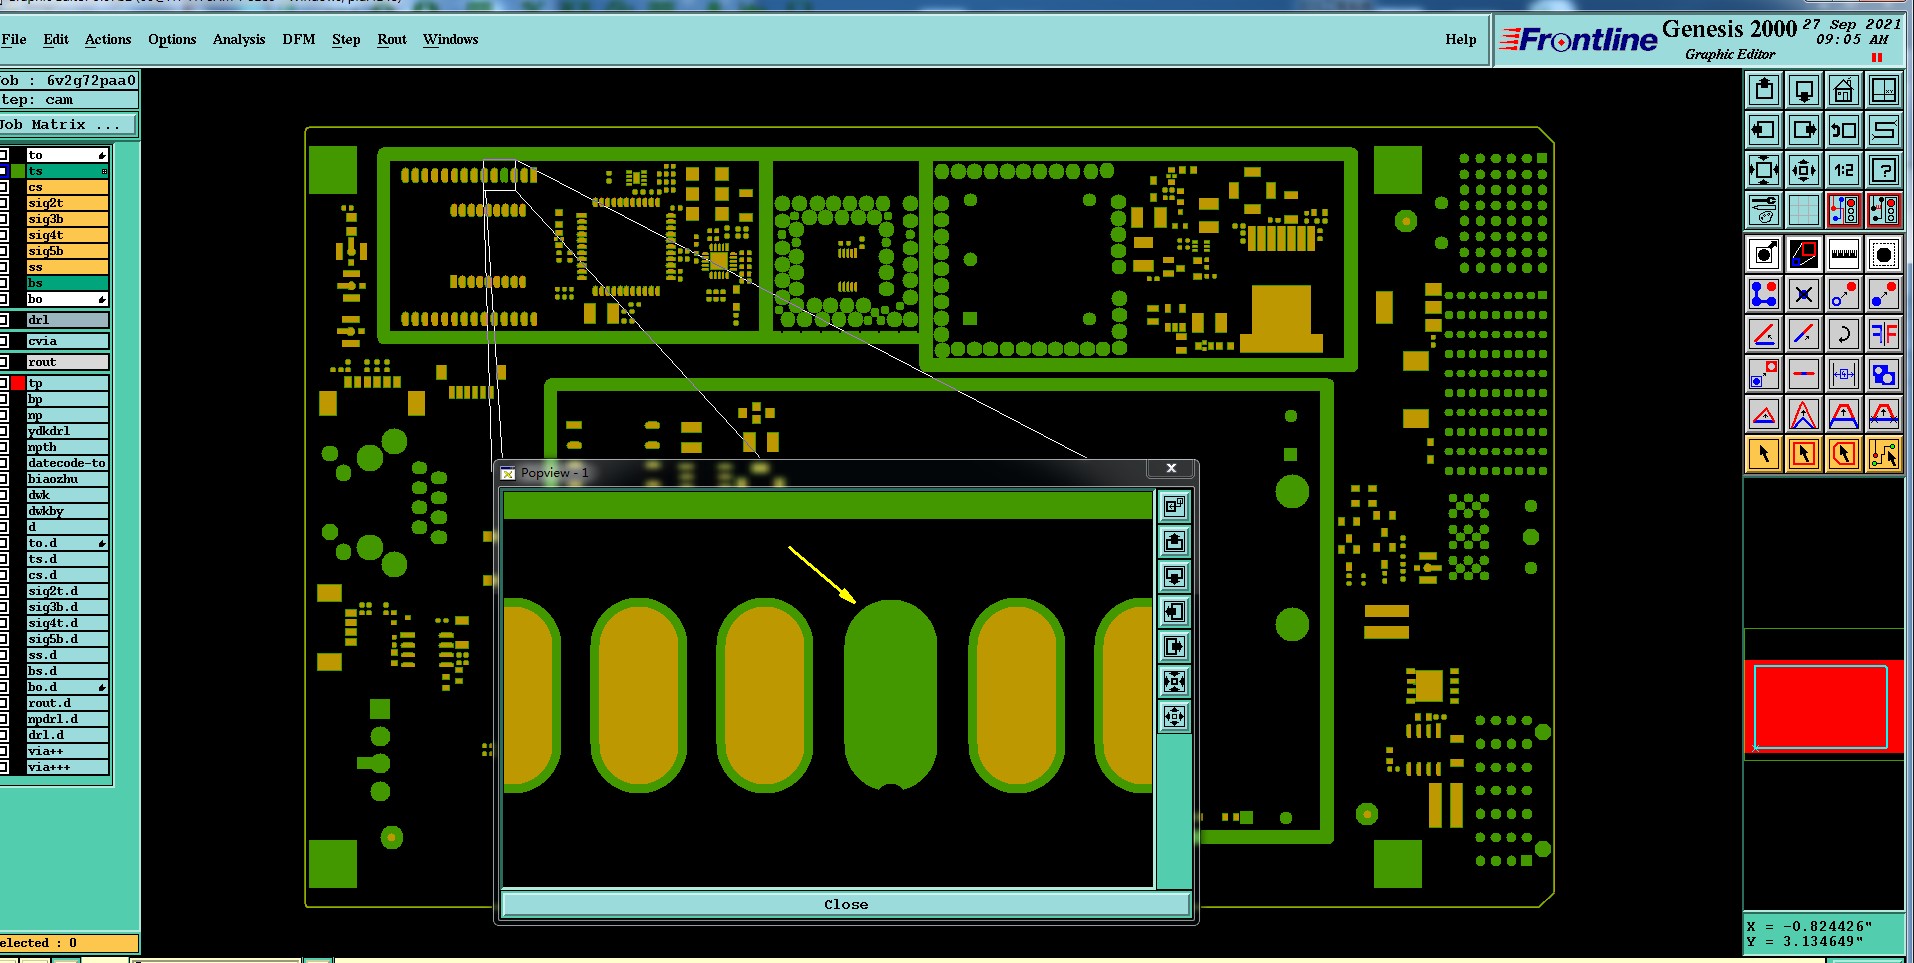Toggle the checkbox for layer cvia
The width and height of the screenshot is (1914, 963).
[4, 341]
